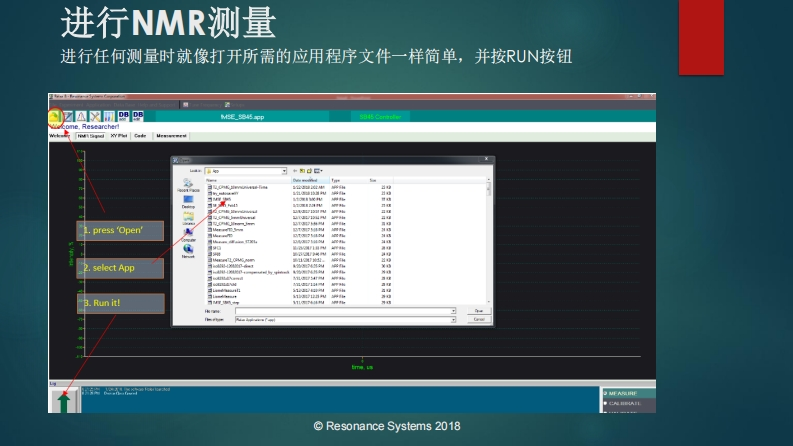Open Recent Places in dialog sidebar
This screenshot has height=446, width=793.
coord(188,185)
